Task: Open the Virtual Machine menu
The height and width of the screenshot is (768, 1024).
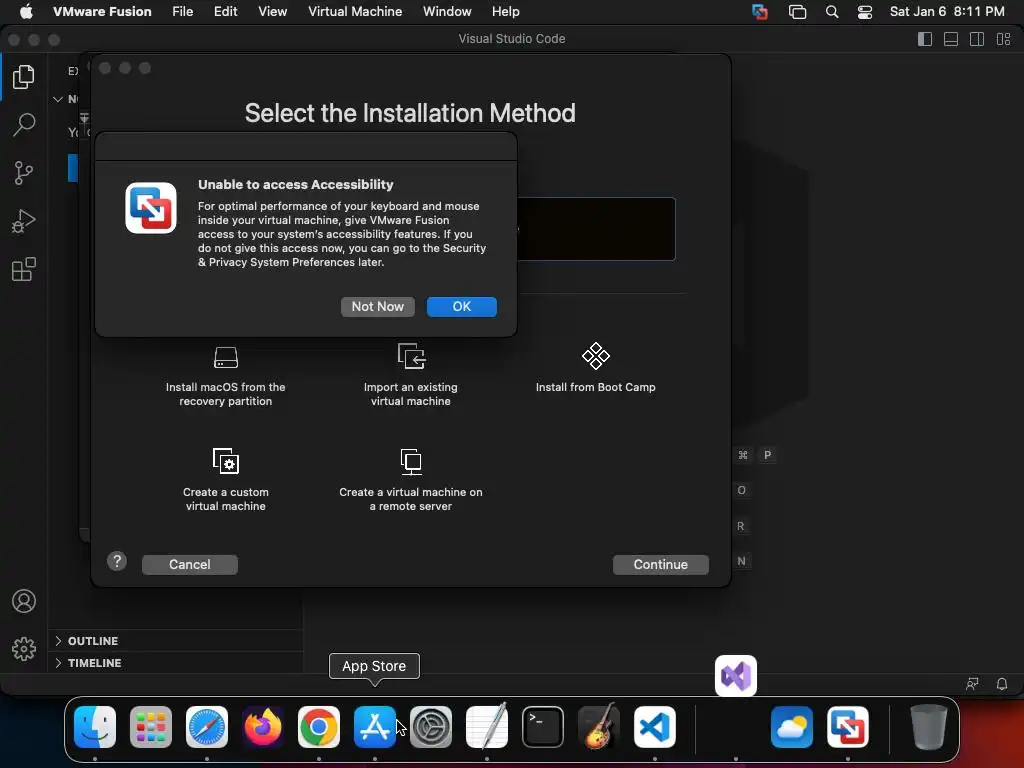Action: point(355,12)
